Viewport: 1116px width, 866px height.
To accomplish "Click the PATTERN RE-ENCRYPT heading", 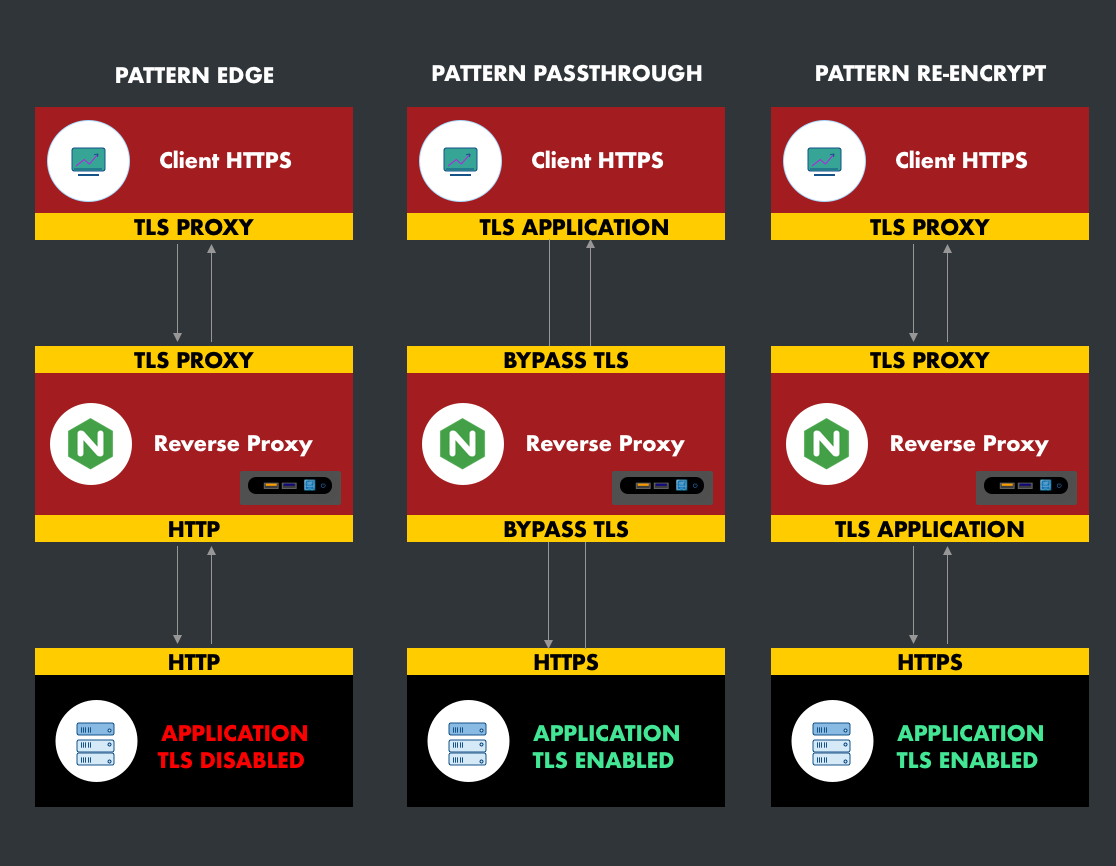I will coord(930,74).
